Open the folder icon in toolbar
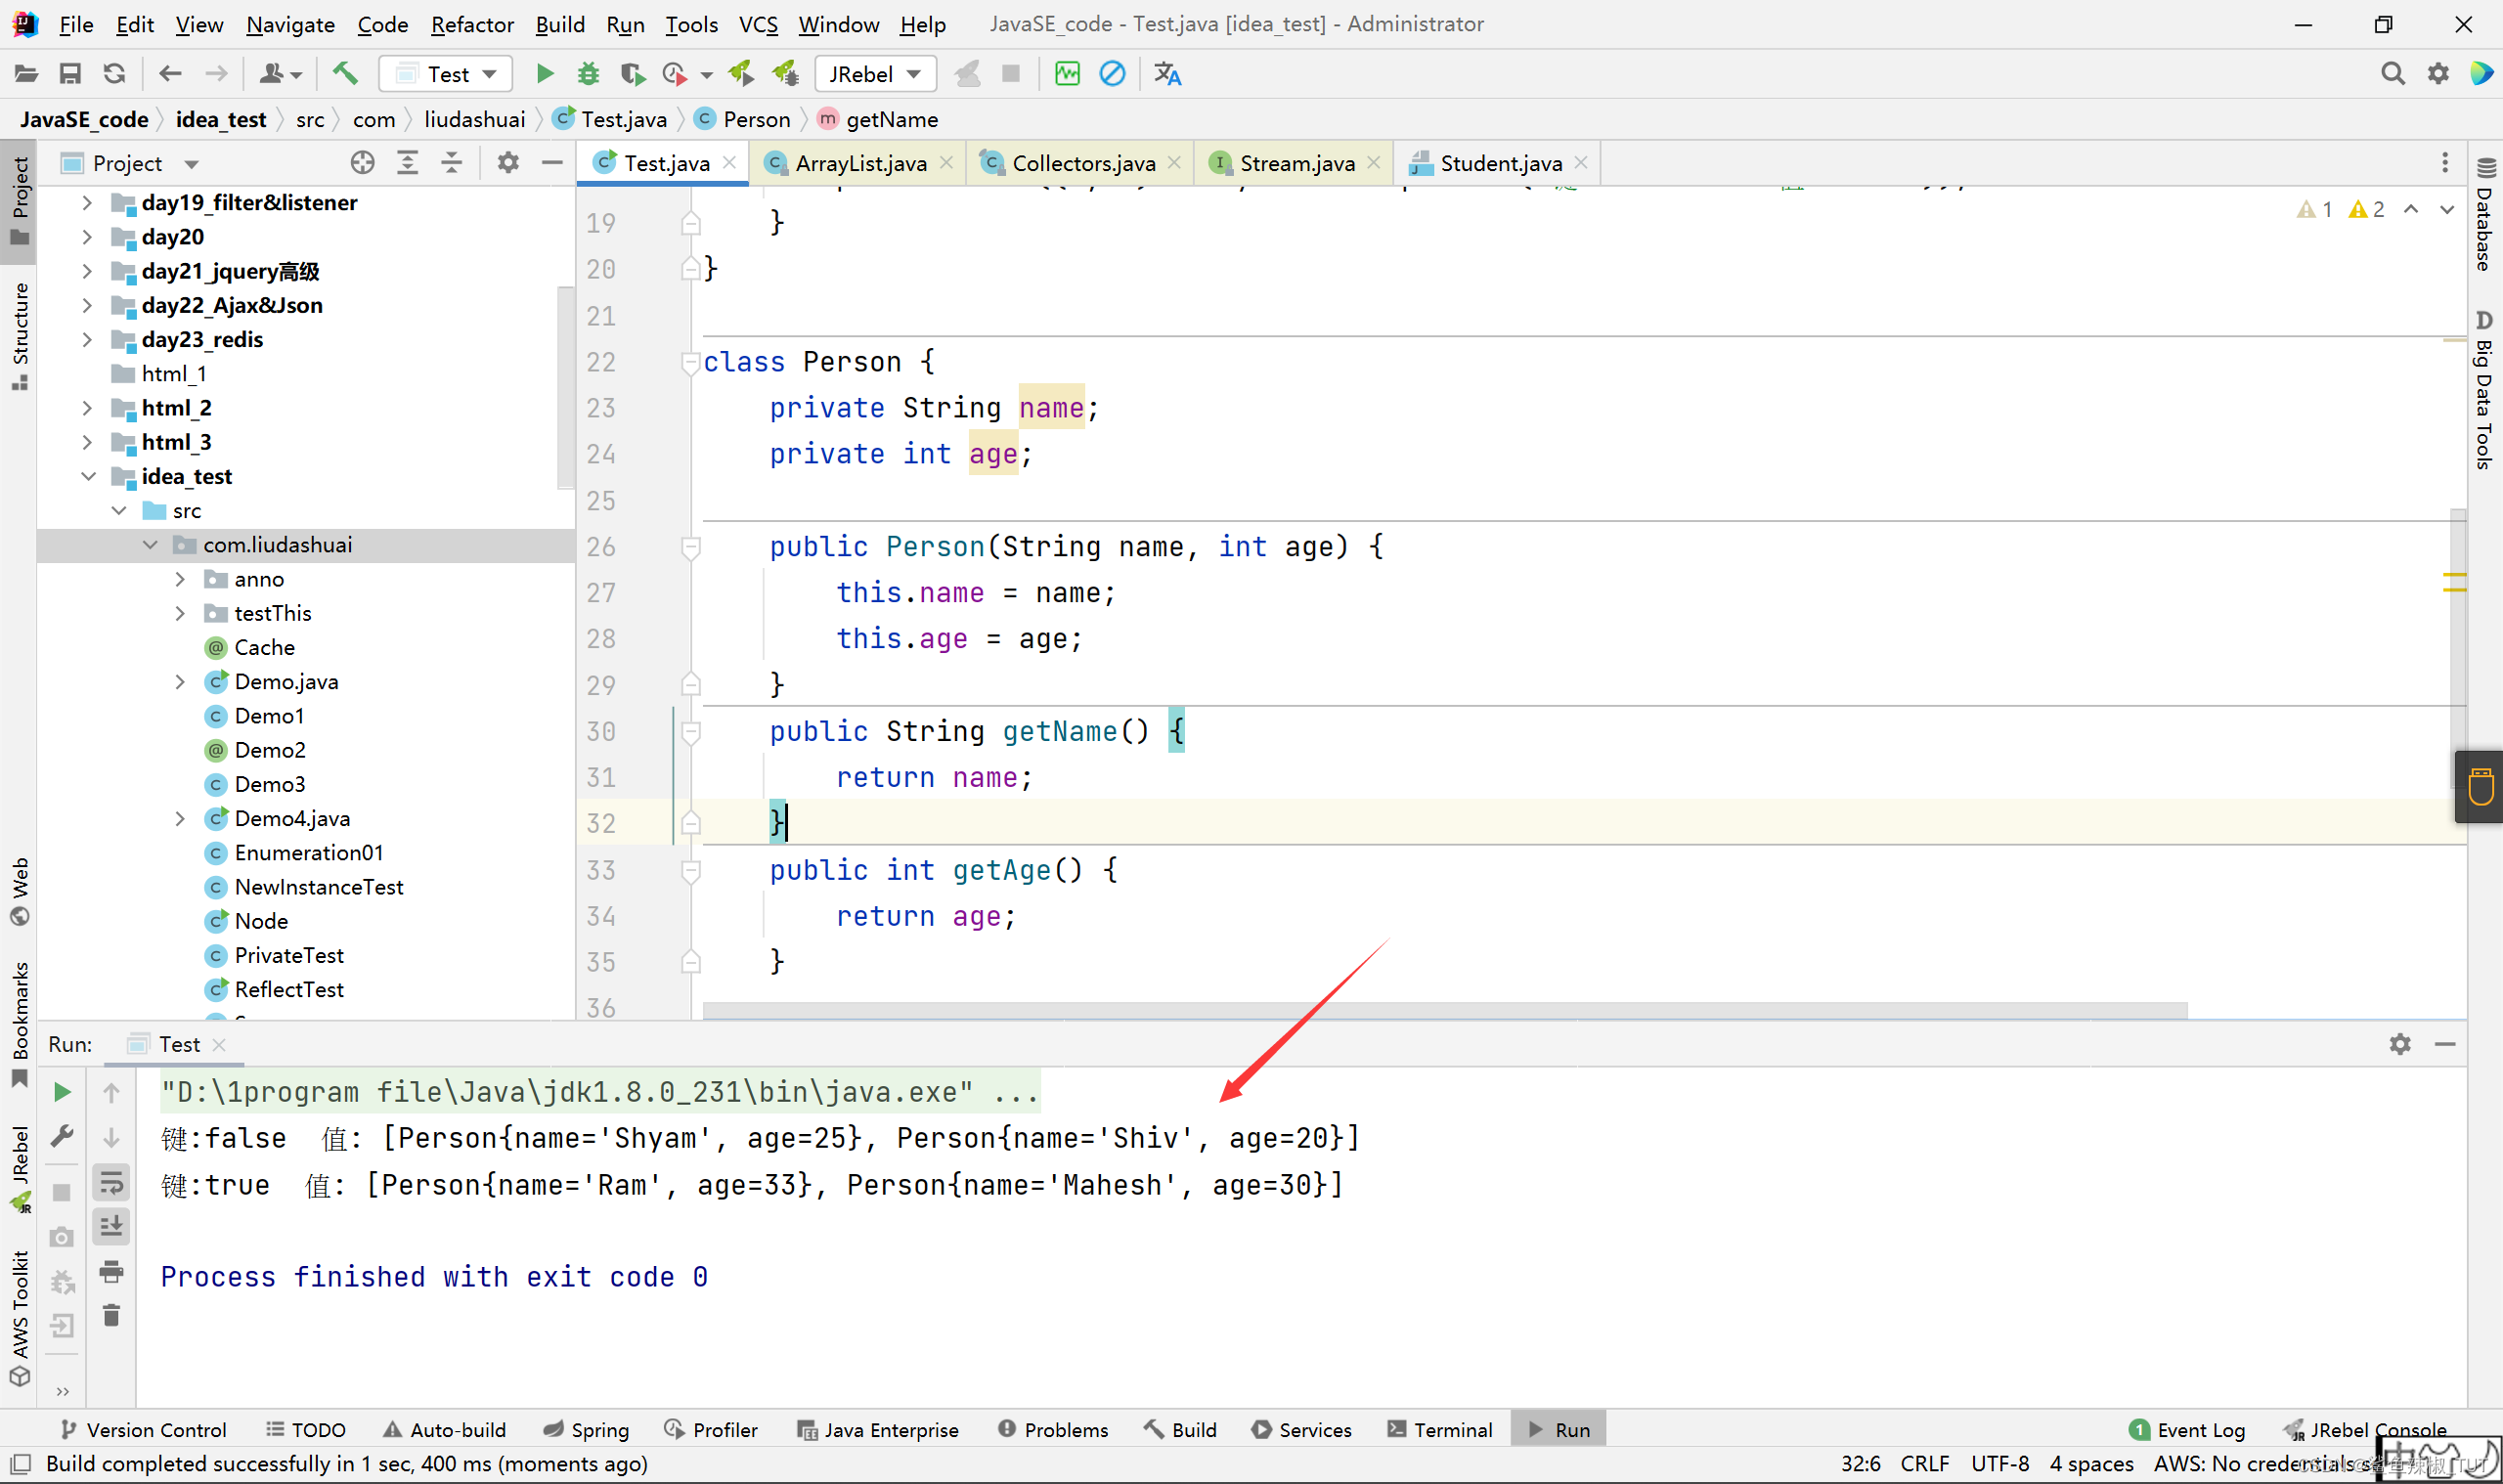Screen dimensions: 2503x1484 coord(26,74)
